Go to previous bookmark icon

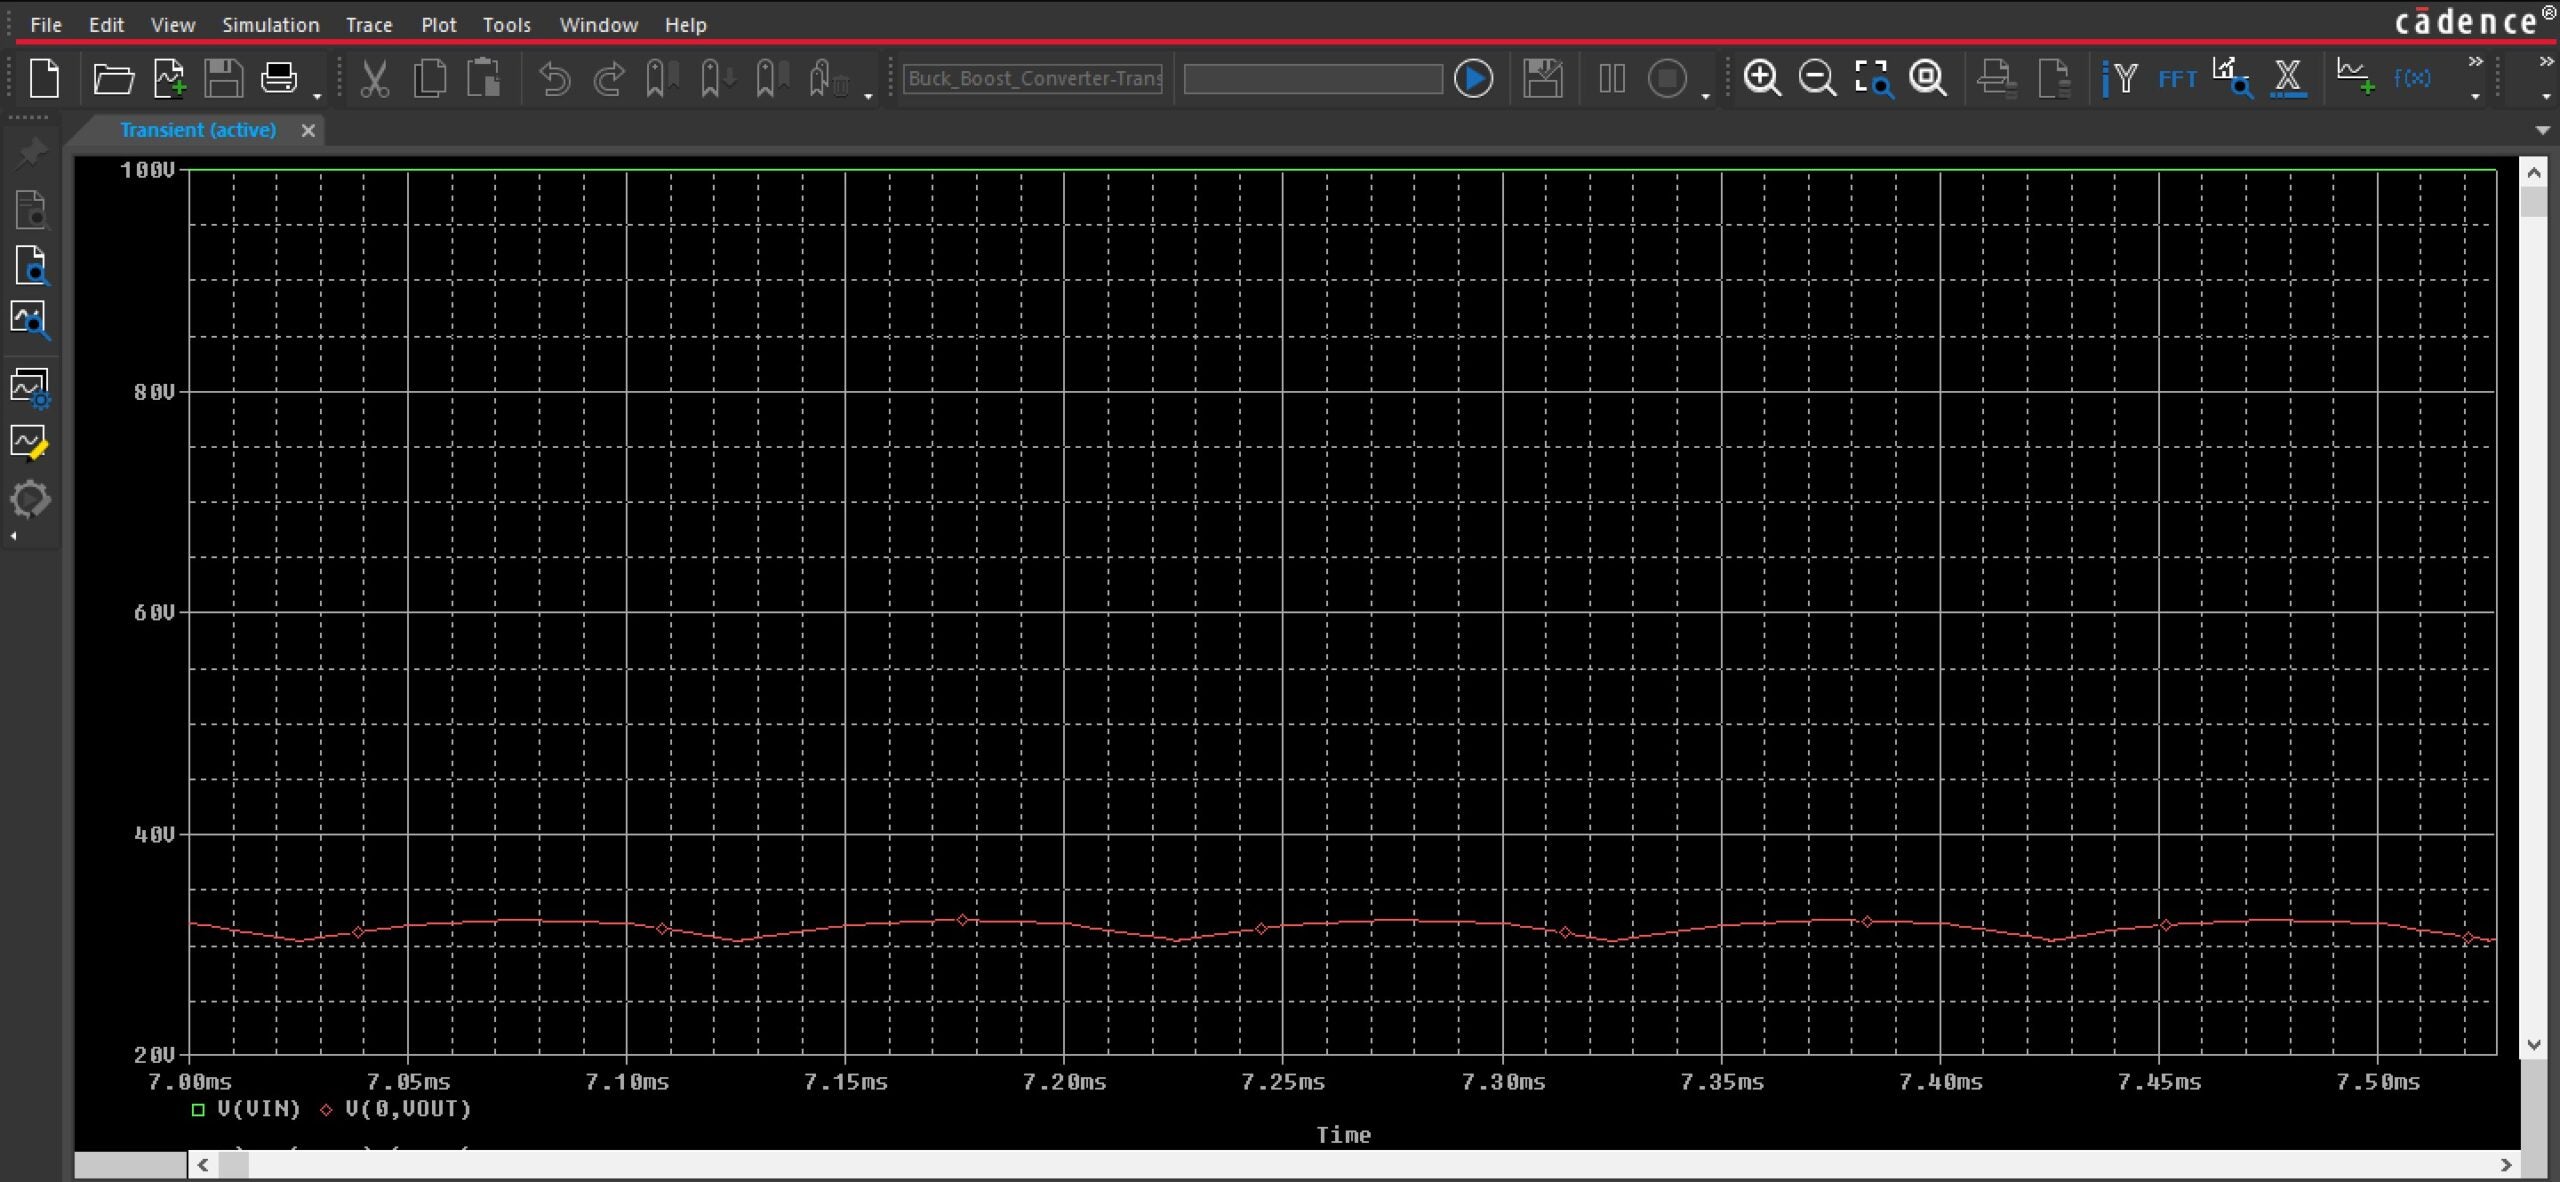[x=771, y=78]
